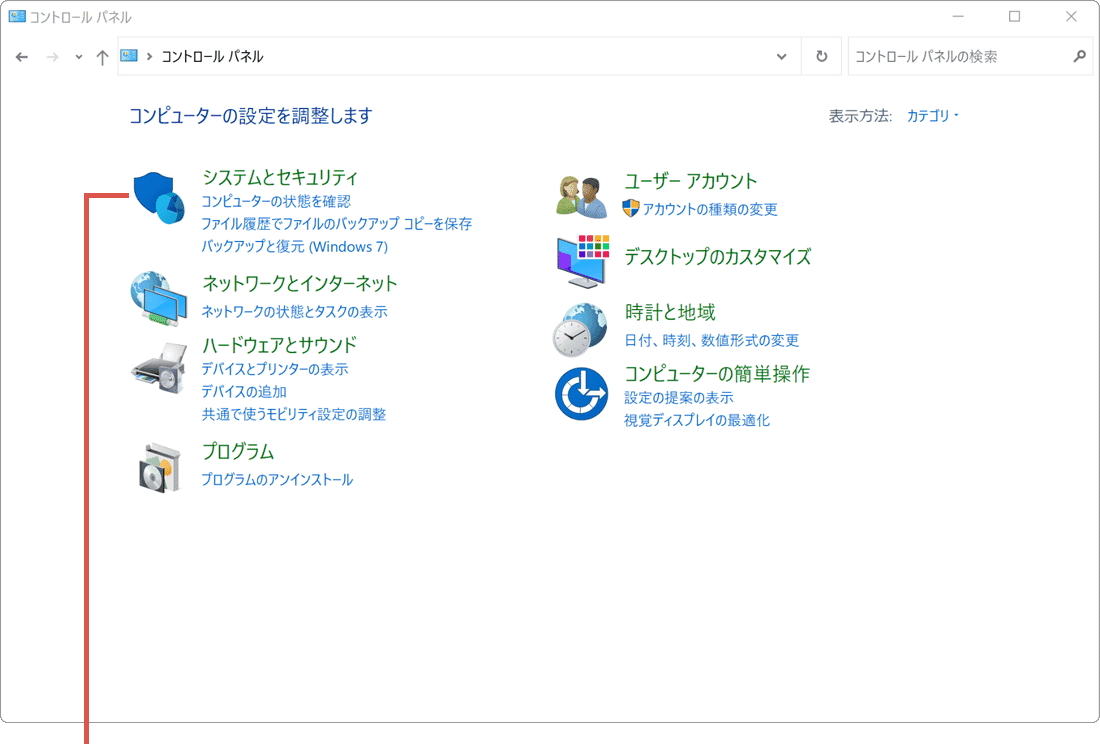The width and height of the screenshot is (1100, 744).
Task: Expand the address bar dropdown chevron
Action: 782,56
